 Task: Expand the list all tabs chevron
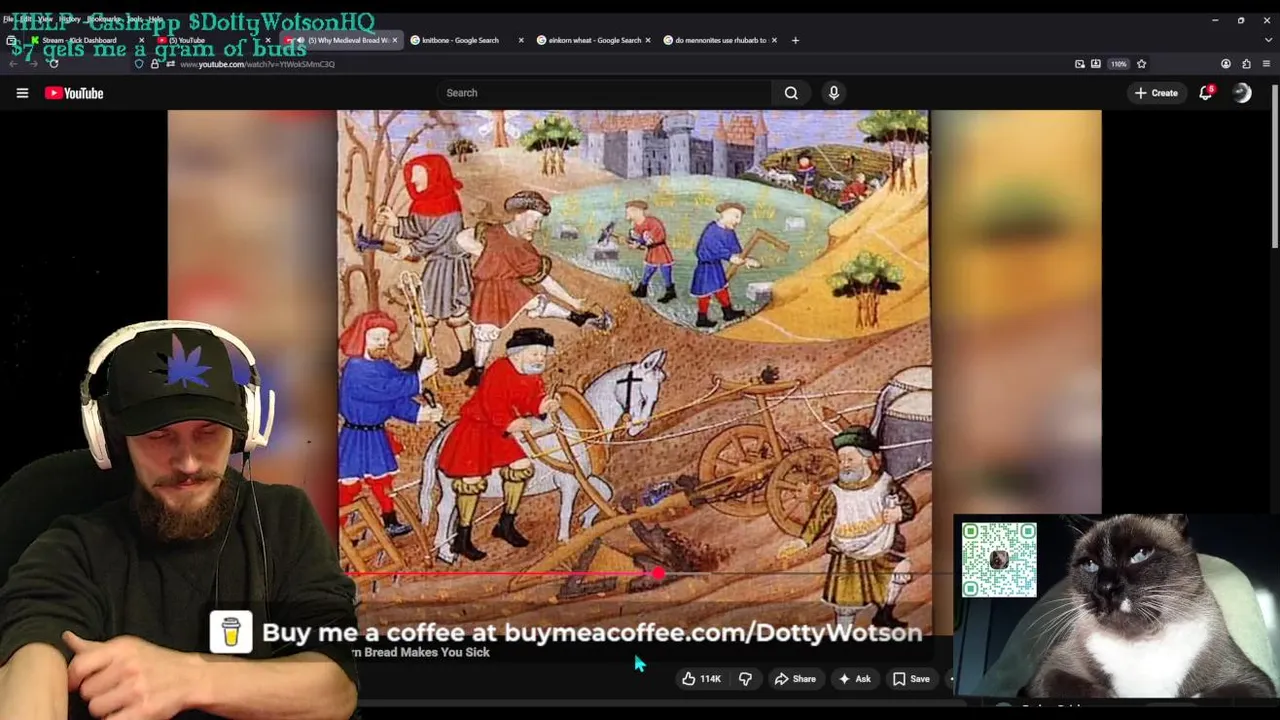coord(1268,40)
